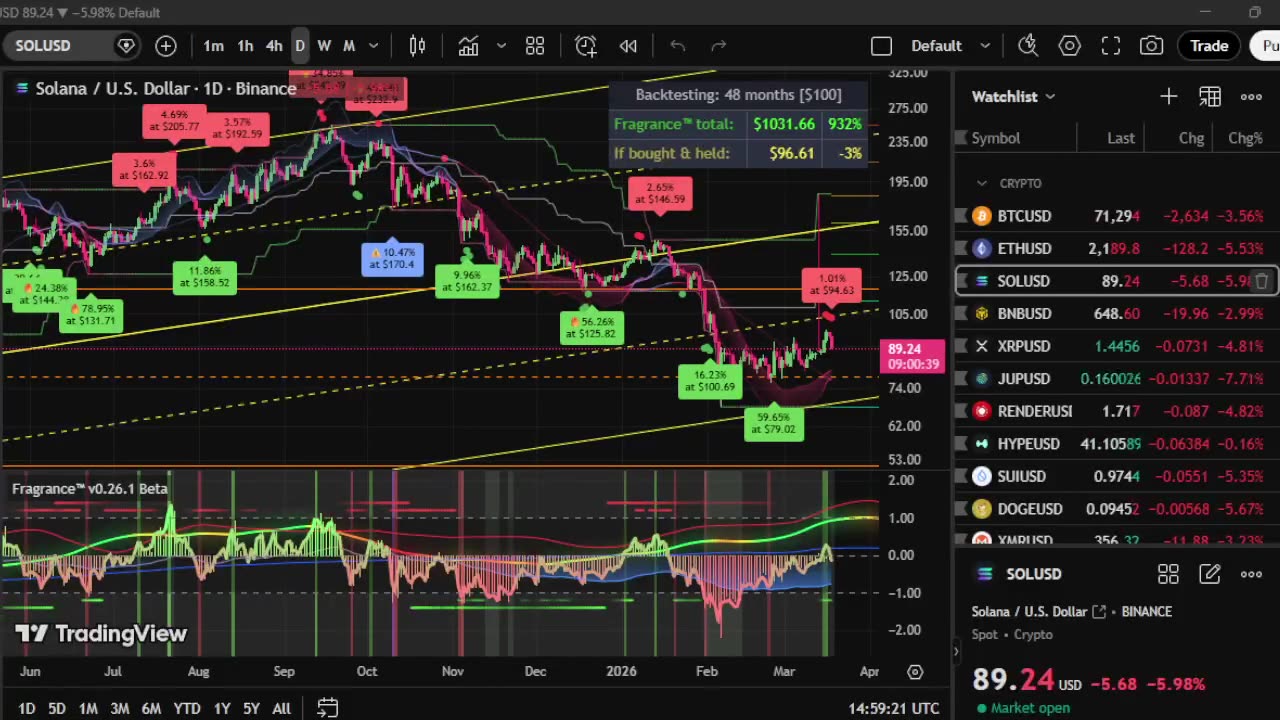This screenshot has height=720, width=1280.
Task: Sort the watchlist by Last column
Action: tap(1121, 138)
